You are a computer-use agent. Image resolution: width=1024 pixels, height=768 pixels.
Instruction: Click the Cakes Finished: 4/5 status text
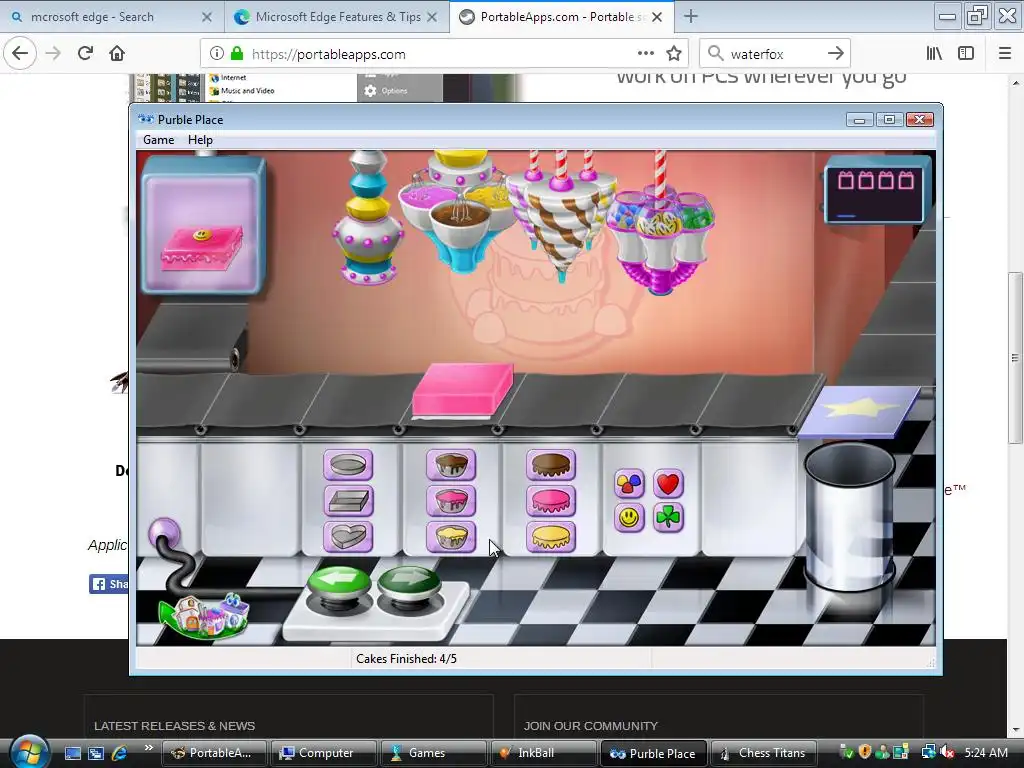click(406, 659)
